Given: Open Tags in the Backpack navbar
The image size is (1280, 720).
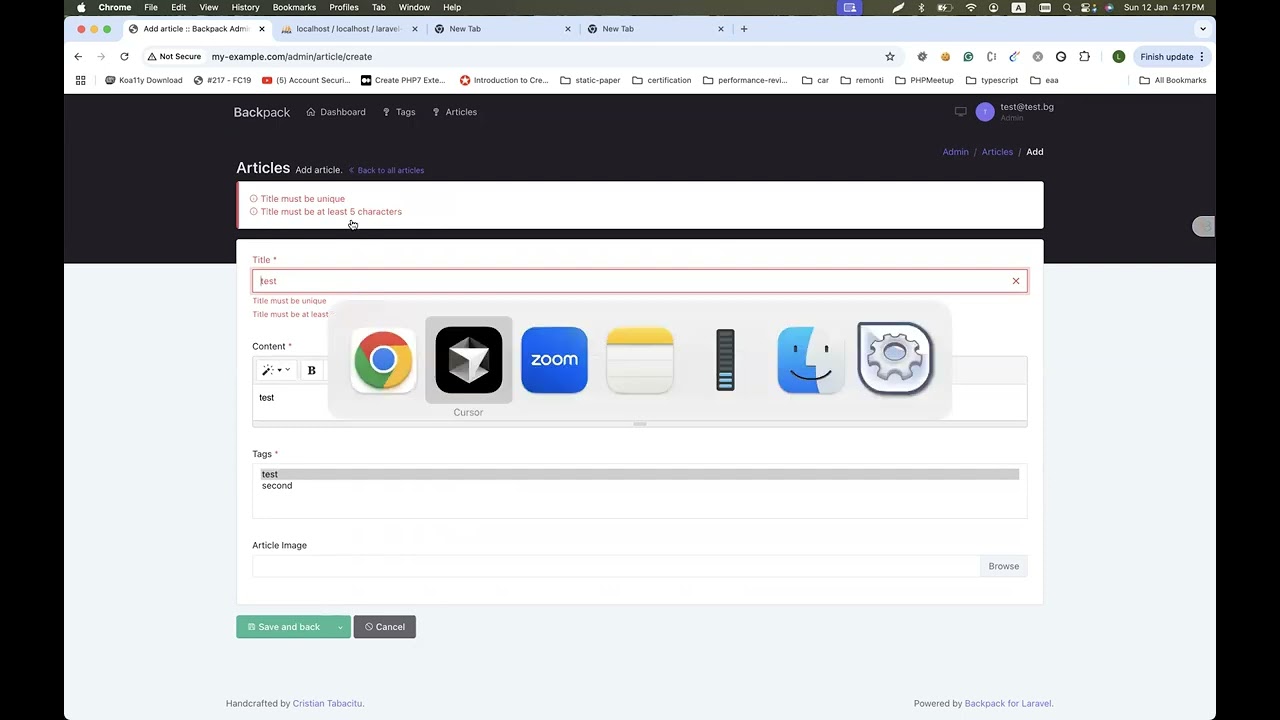Looking at the screenshot, I should (399, 112).
